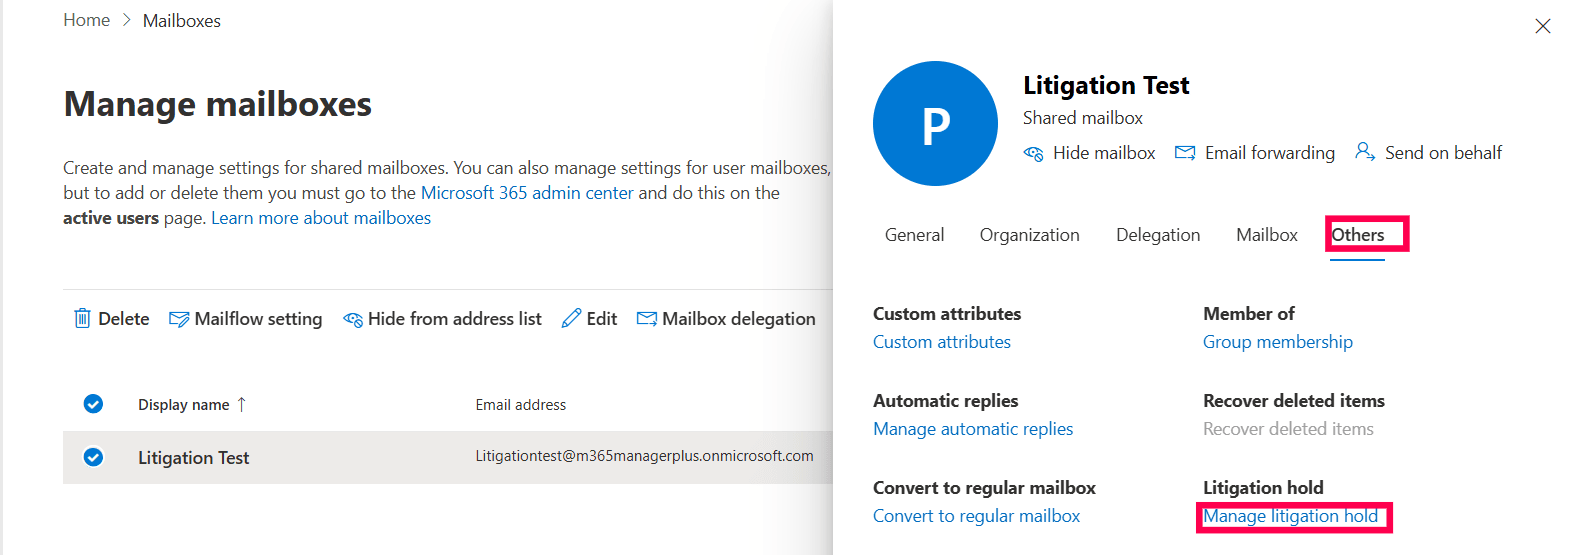Open the Delegation tab

(1158, 235)
